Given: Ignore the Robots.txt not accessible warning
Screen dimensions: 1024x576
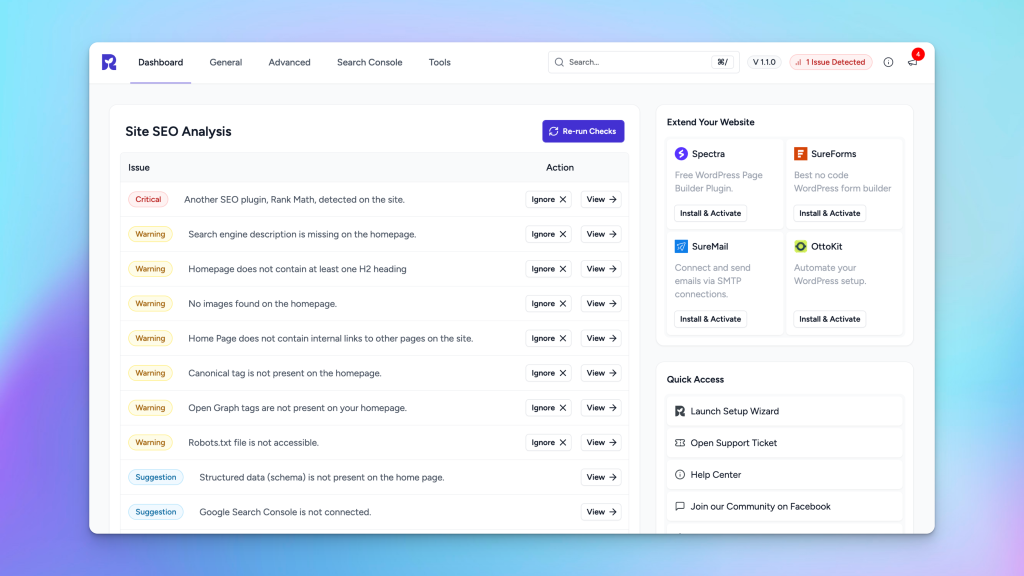Looking at the screenshot, I should point(549,442).
